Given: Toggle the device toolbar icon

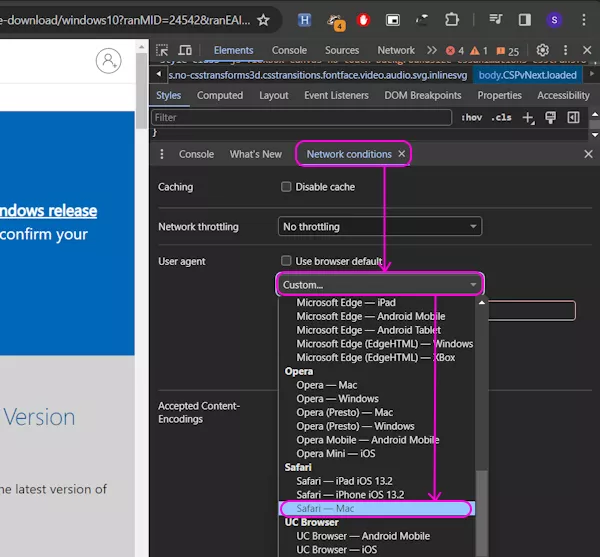Looking at the screenshot, I should click(x=186, y=50).
